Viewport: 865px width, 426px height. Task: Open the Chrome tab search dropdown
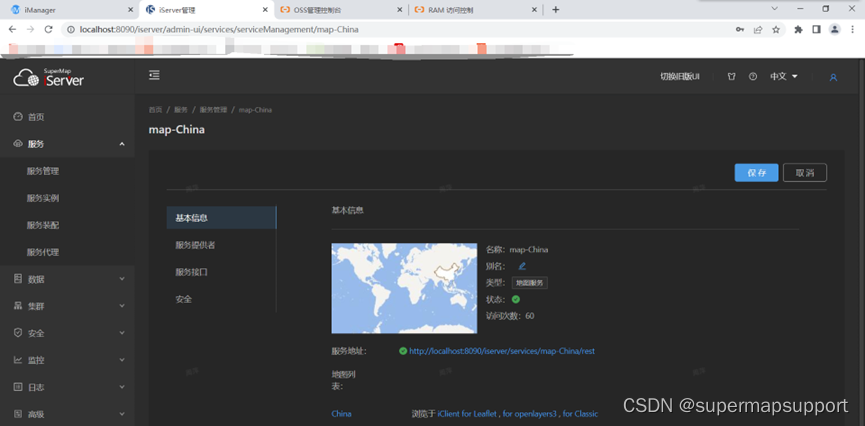[x=775, y=9]
